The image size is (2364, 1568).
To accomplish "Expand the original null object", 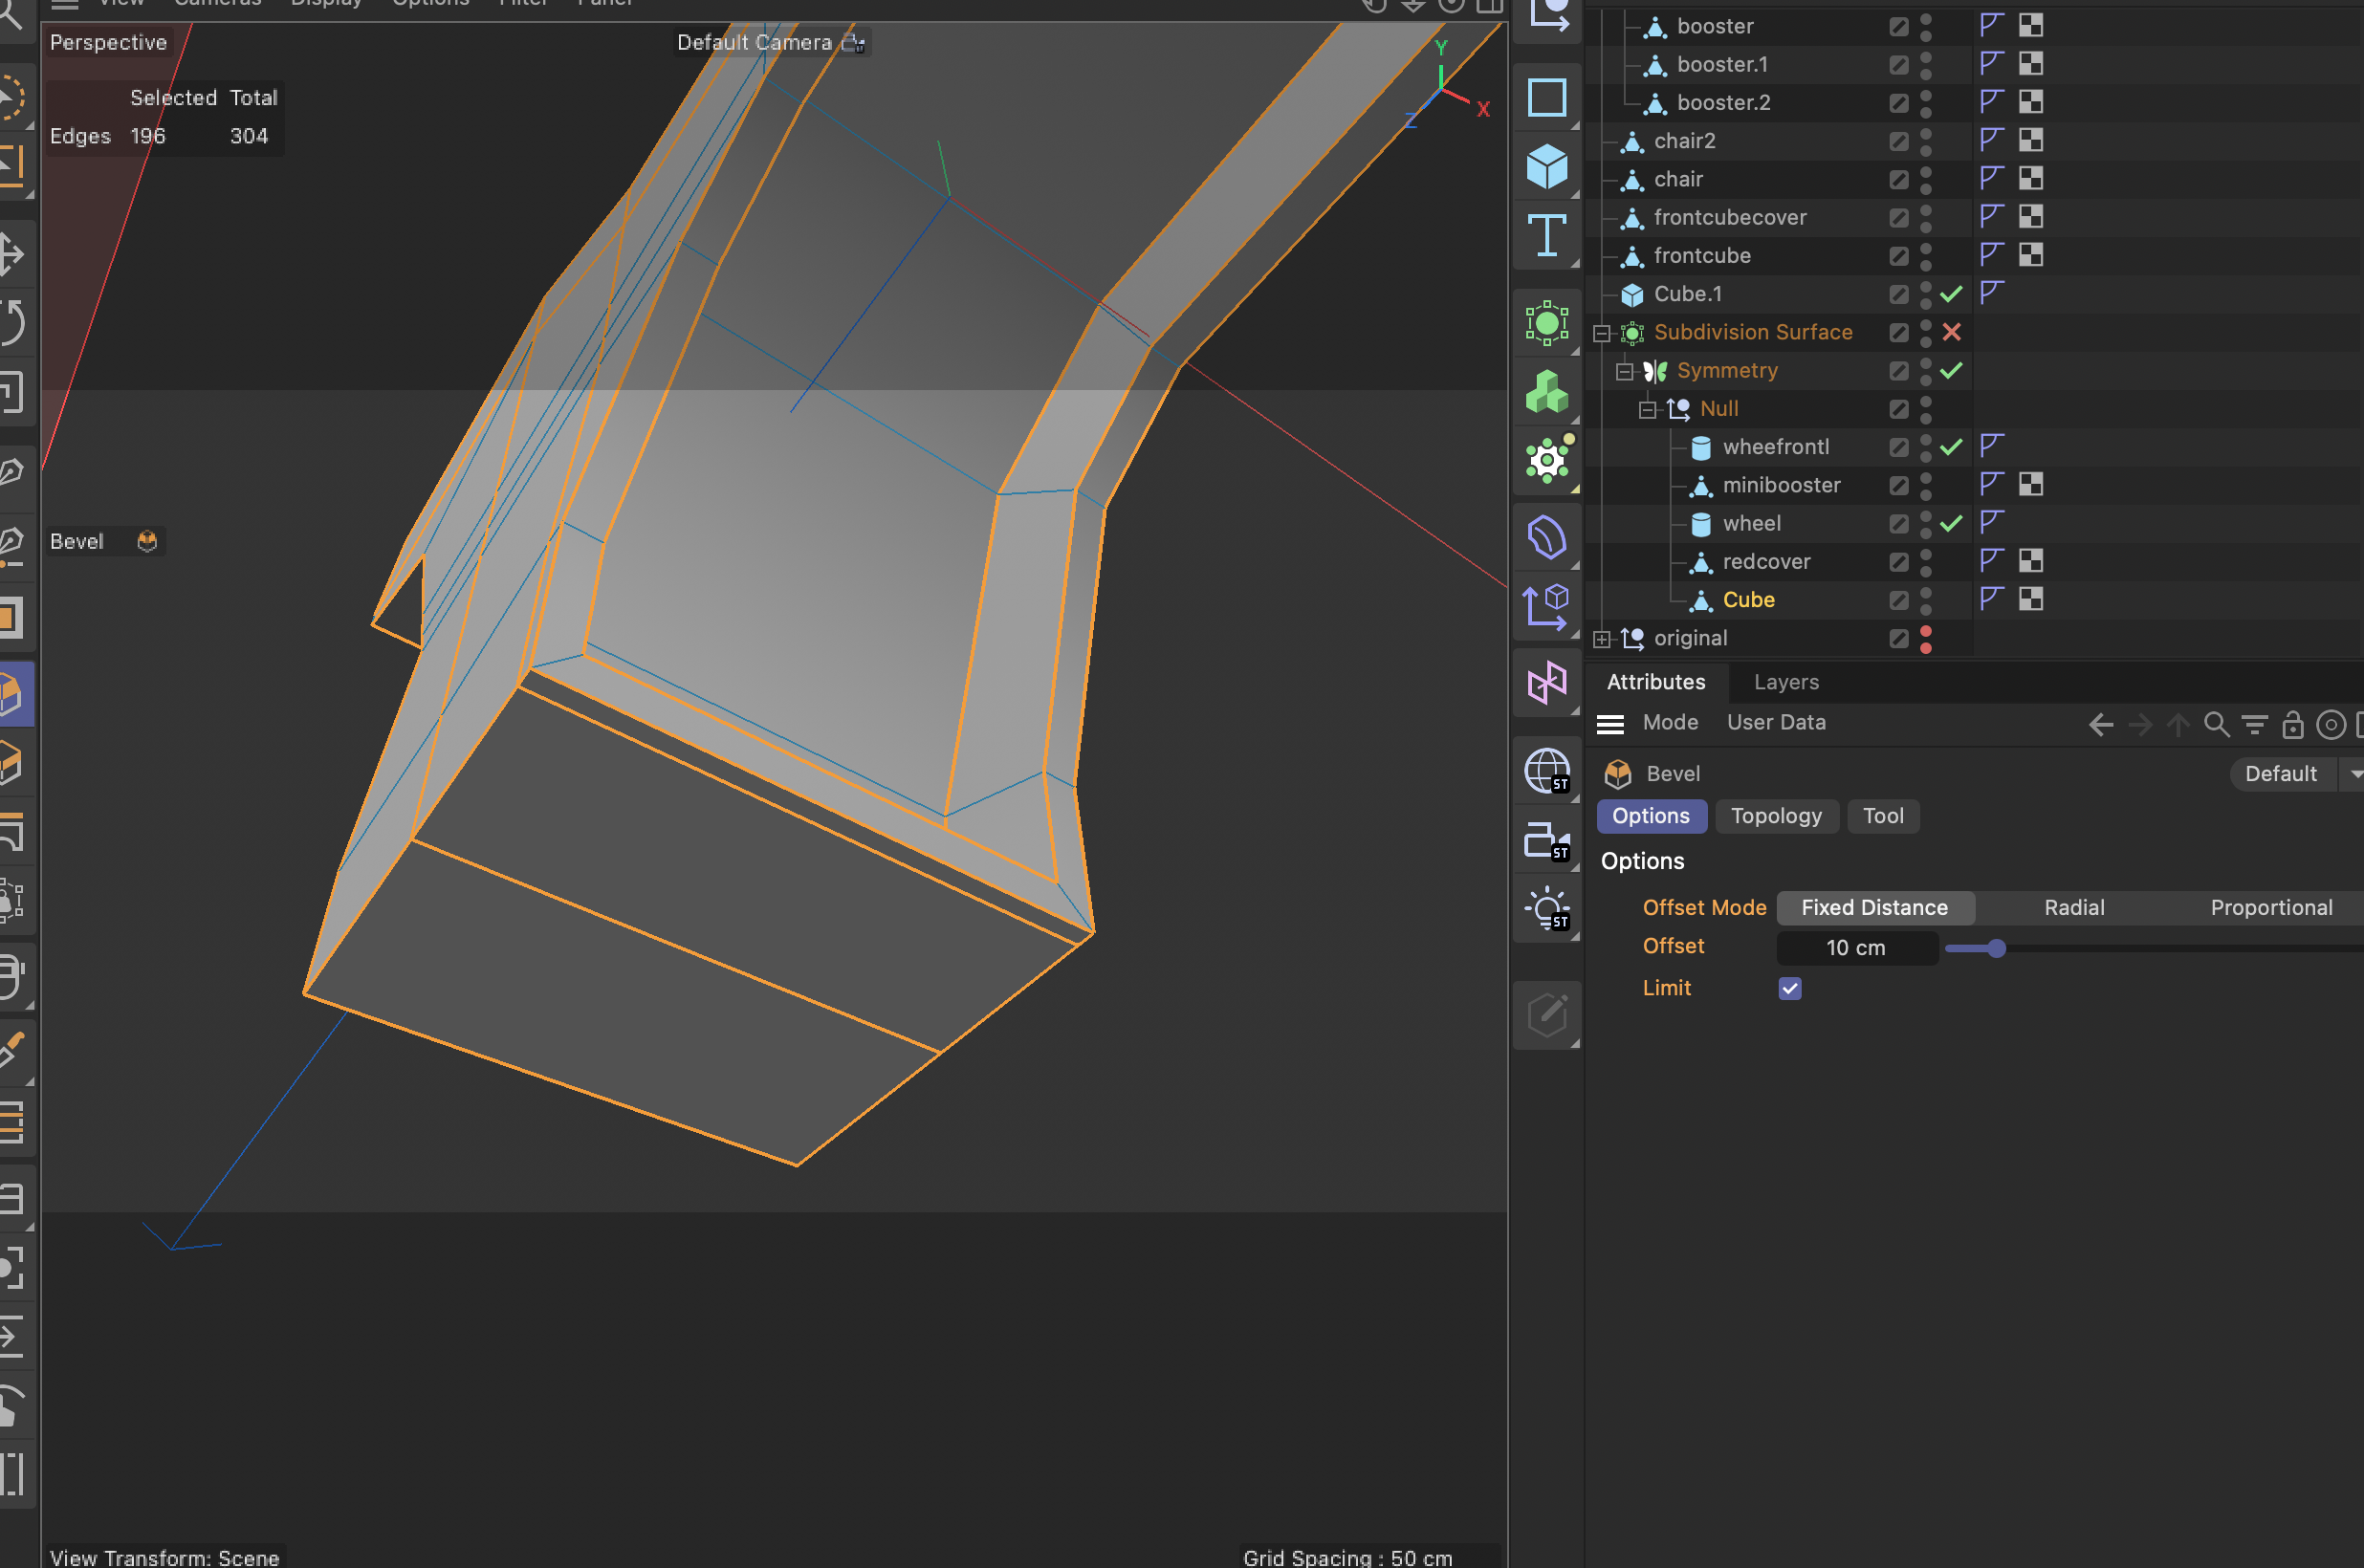I will pos(1601,639).
